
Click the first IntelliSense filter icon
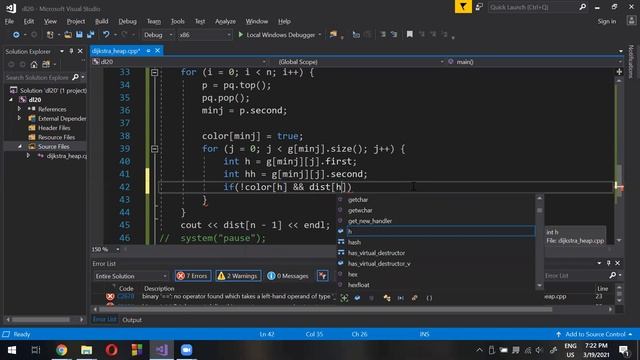tap(344, 298)
